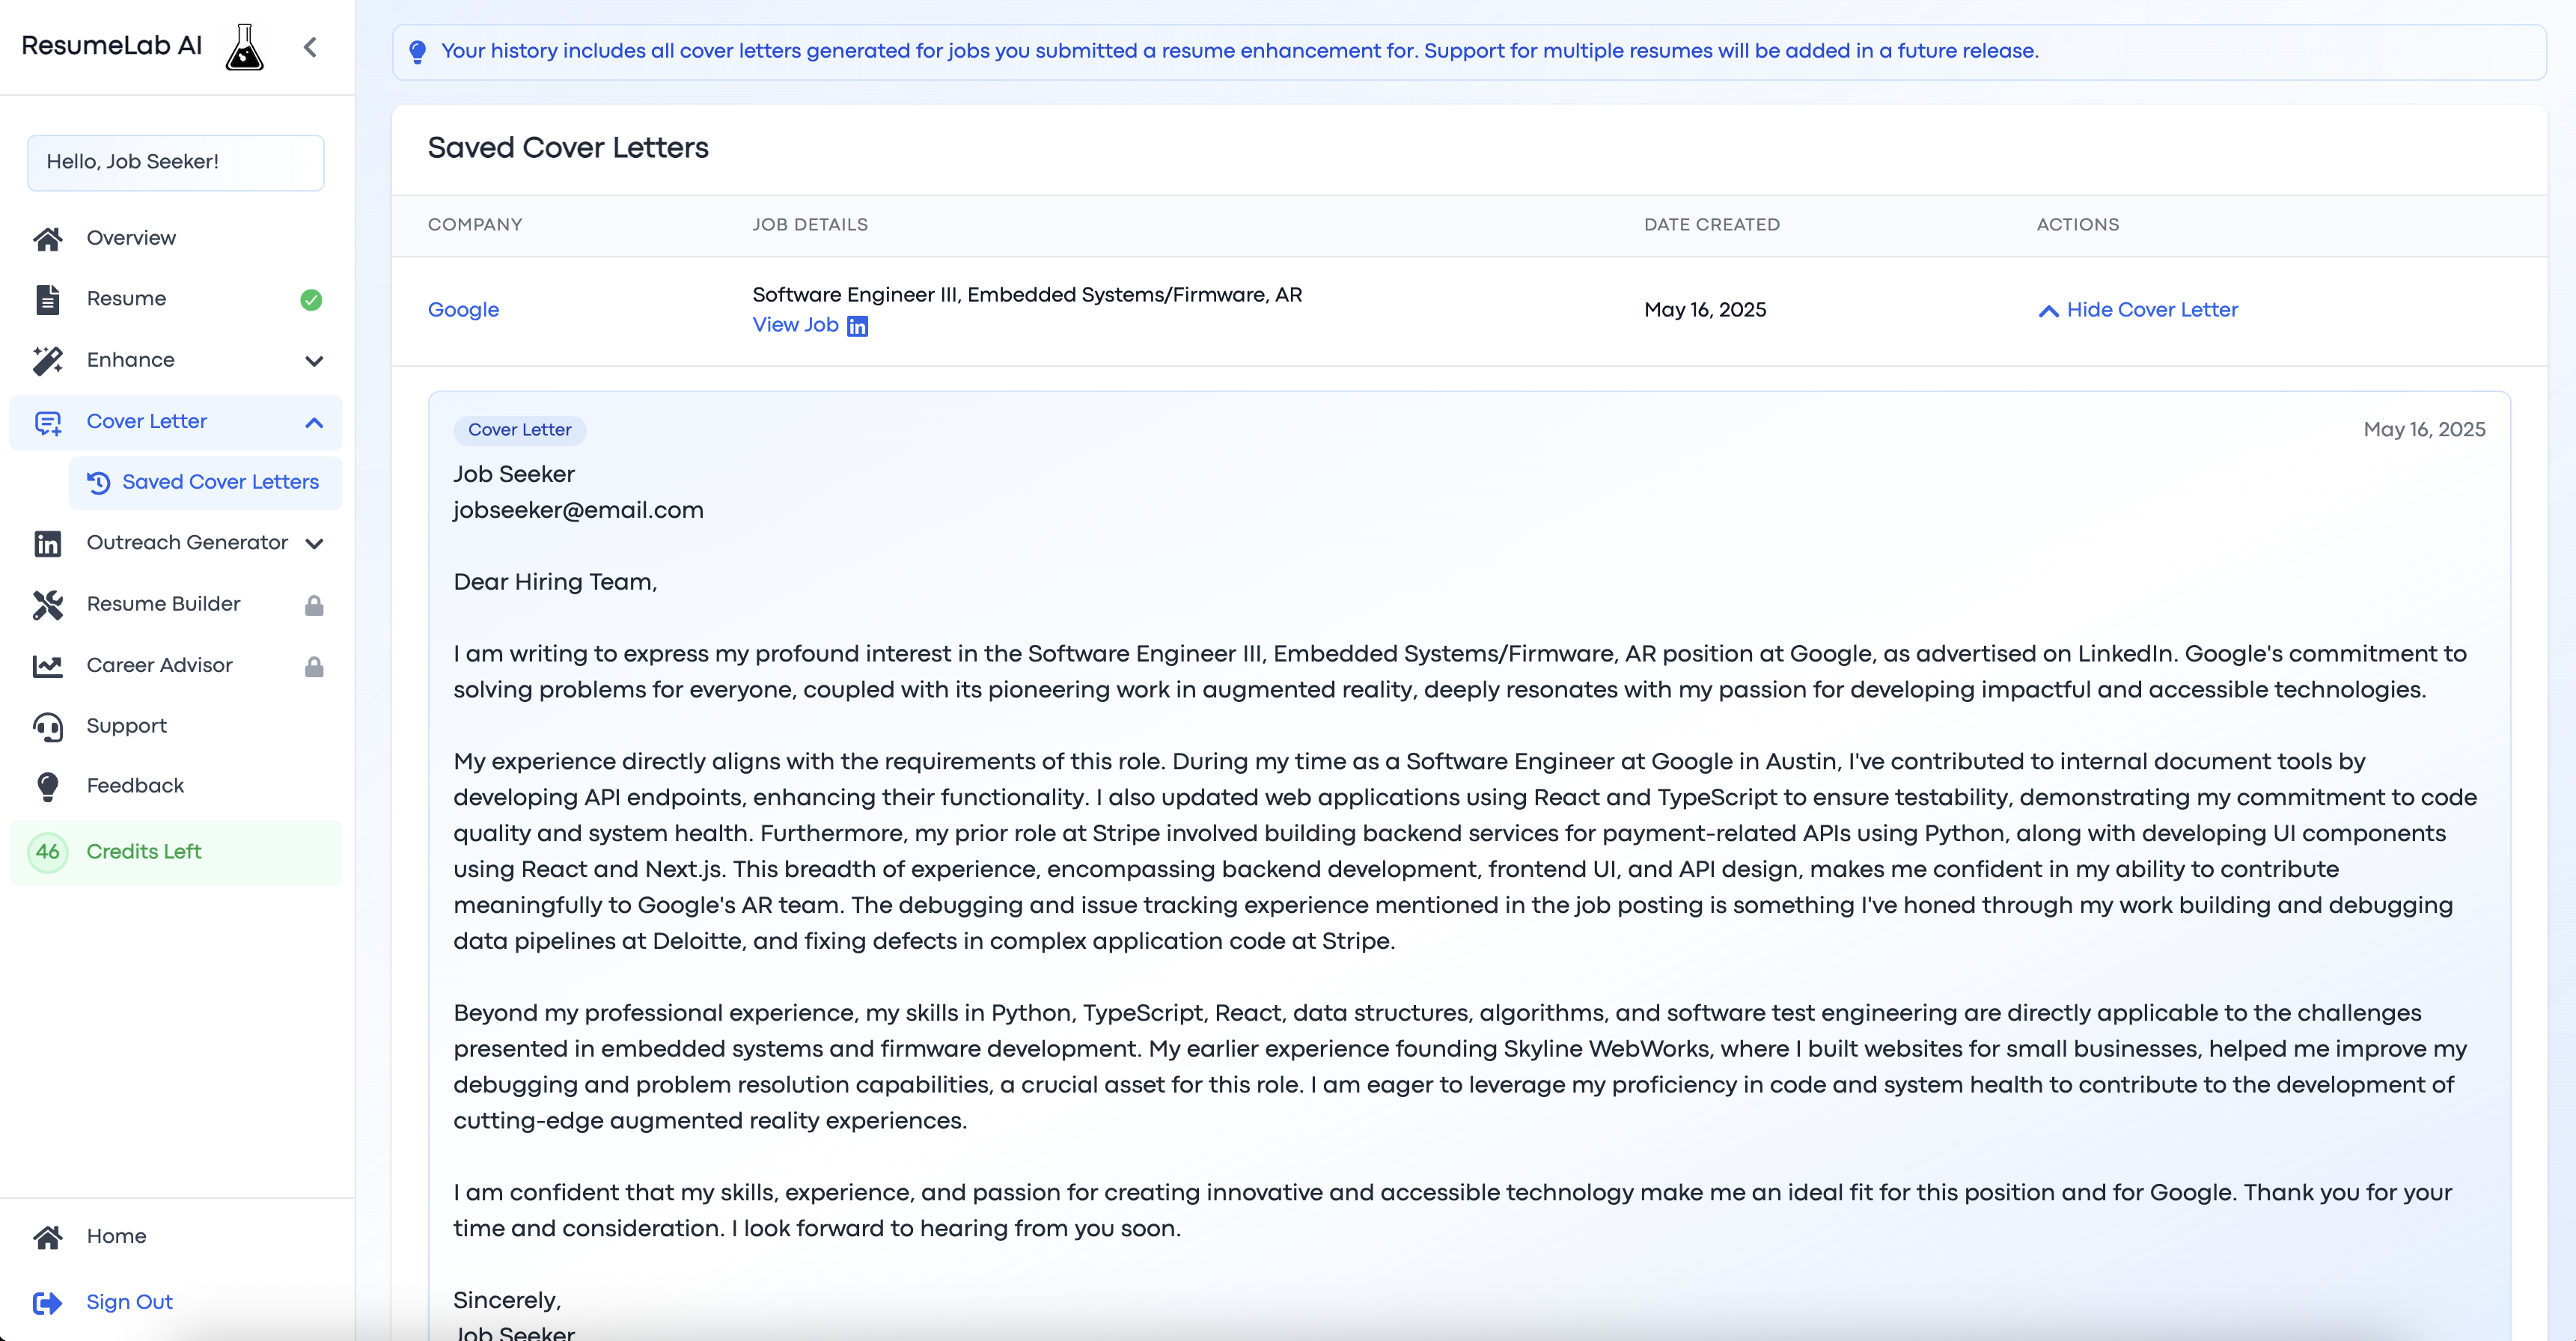Click the Sign Out arrow icon
The height and width of the screenshot is (1341, 2576).
click(x=47, y=1302)
